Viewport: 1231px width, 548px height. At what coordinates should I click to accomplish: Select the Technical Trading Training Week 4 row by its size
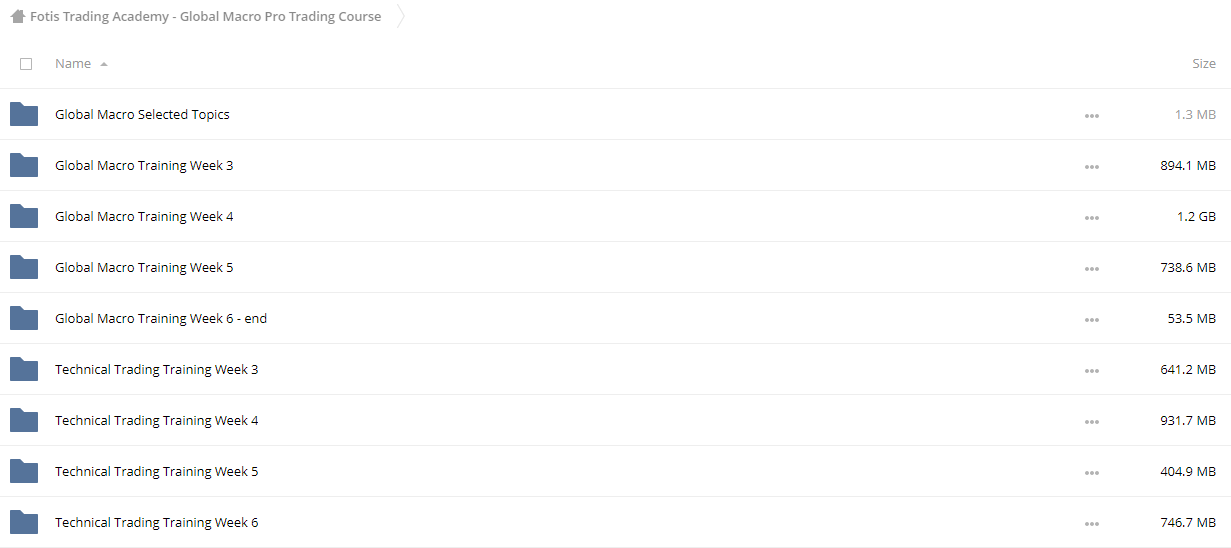click(1188, 420)
